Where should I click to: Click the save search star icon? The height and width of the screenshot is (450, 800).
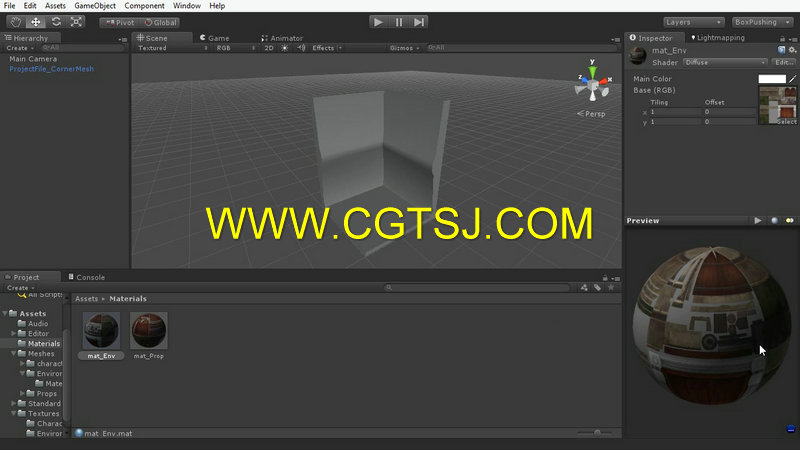coord(611,288)
